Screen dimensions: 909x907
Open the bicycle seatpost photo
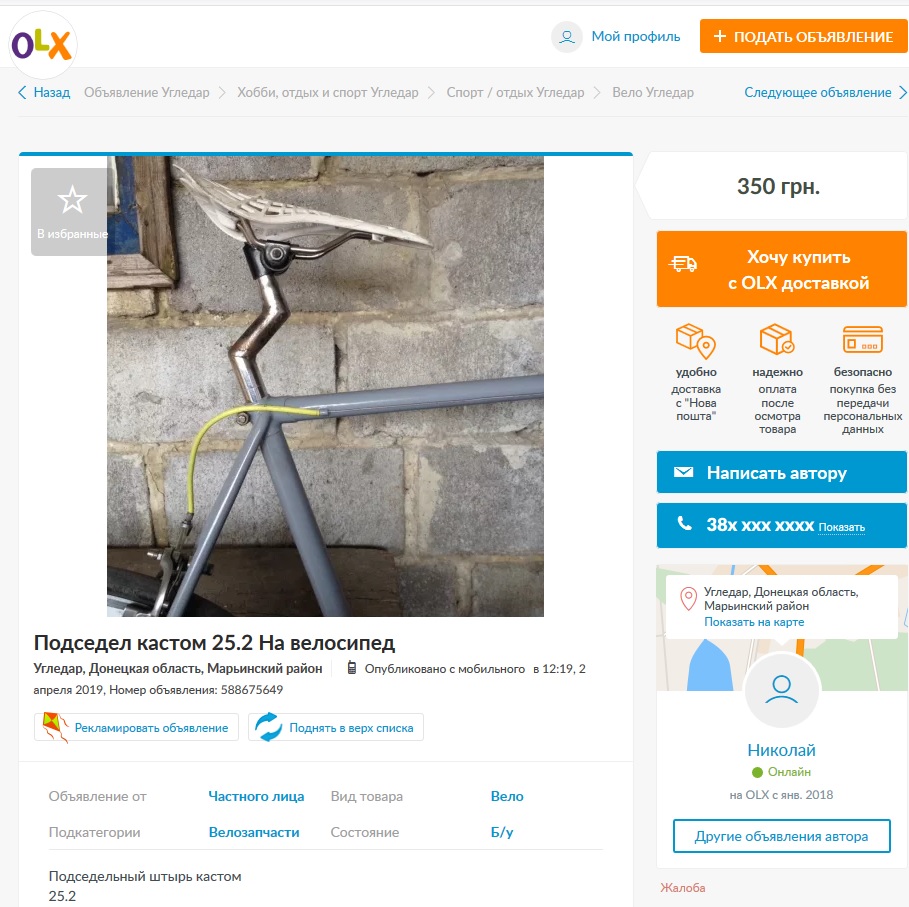325,386
